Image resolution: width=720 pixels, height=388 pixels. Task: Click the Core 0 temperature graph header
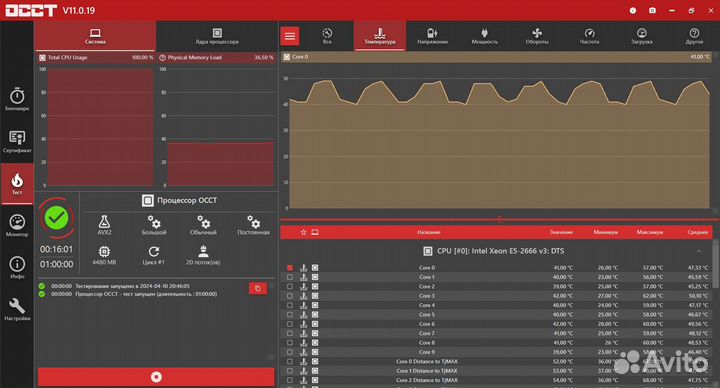[x=497, y=57]
